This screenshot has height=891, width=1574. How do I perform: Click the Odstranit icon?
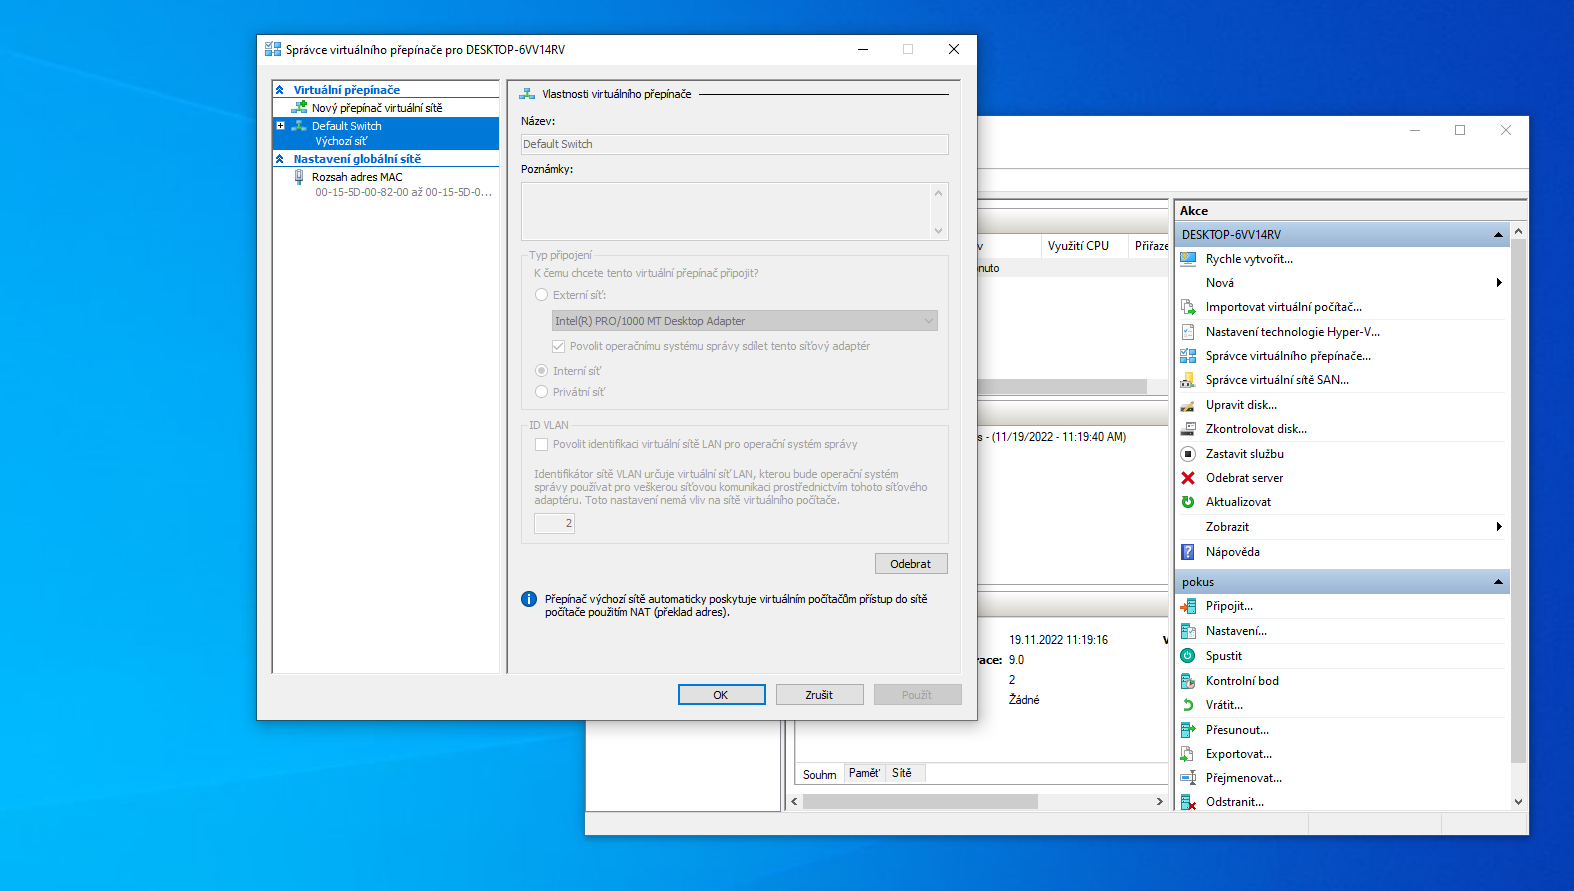click(1188, 802)
